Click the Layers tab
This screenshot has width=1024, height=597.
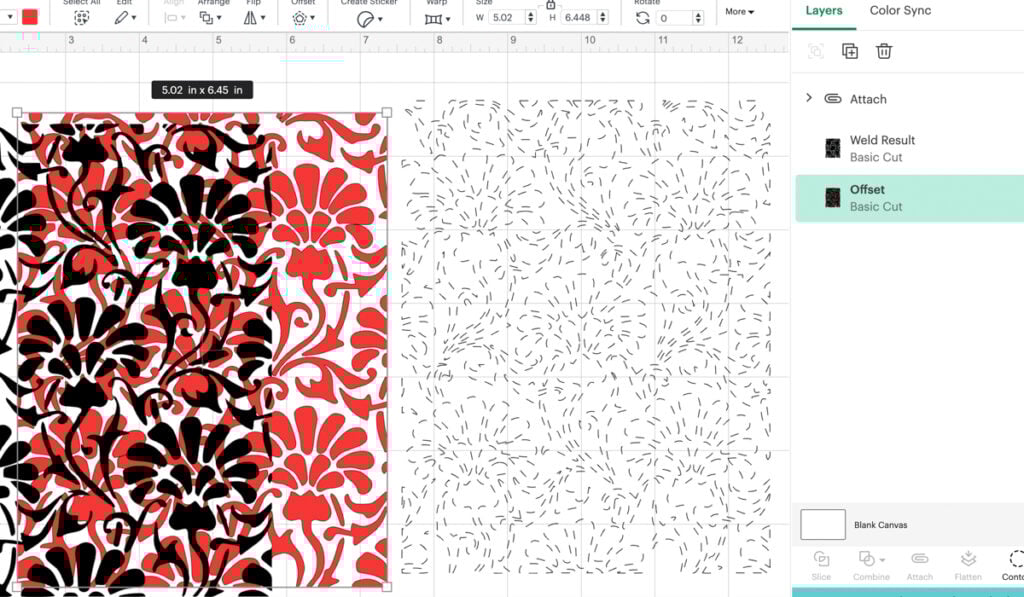pos(822,10)
